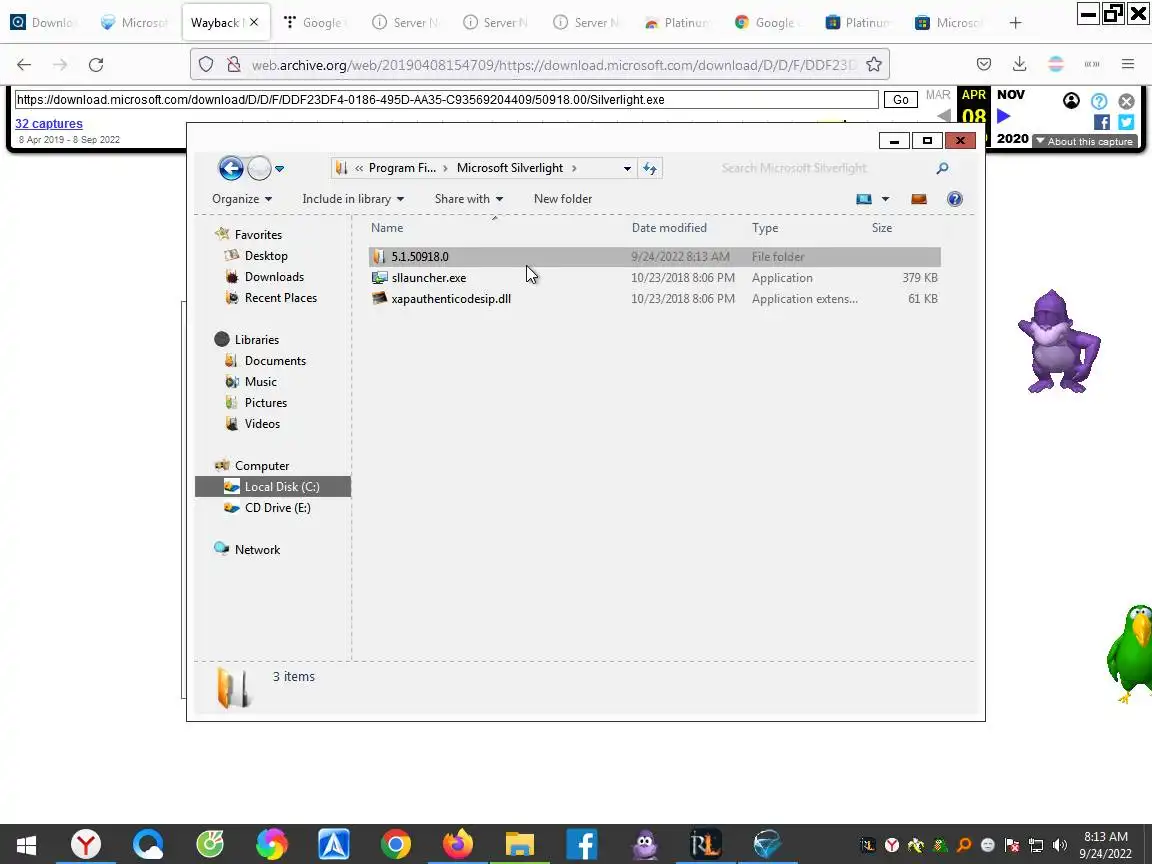Click the change view icon
Image resolution: width=1152 pixels, height=864 pixels.
click(864, 199)
